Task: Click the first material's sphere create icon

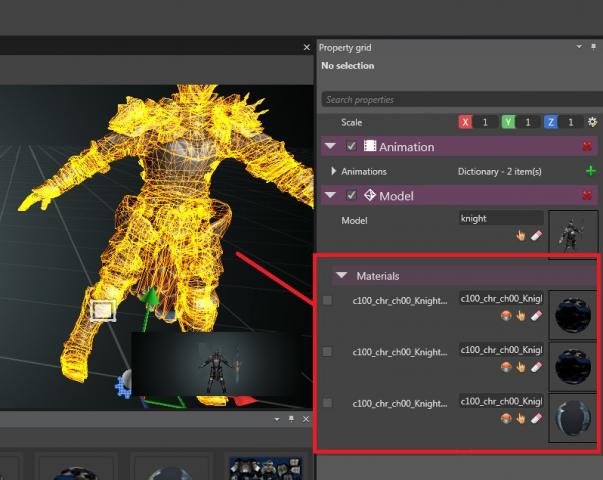Action: click(506, 314)
